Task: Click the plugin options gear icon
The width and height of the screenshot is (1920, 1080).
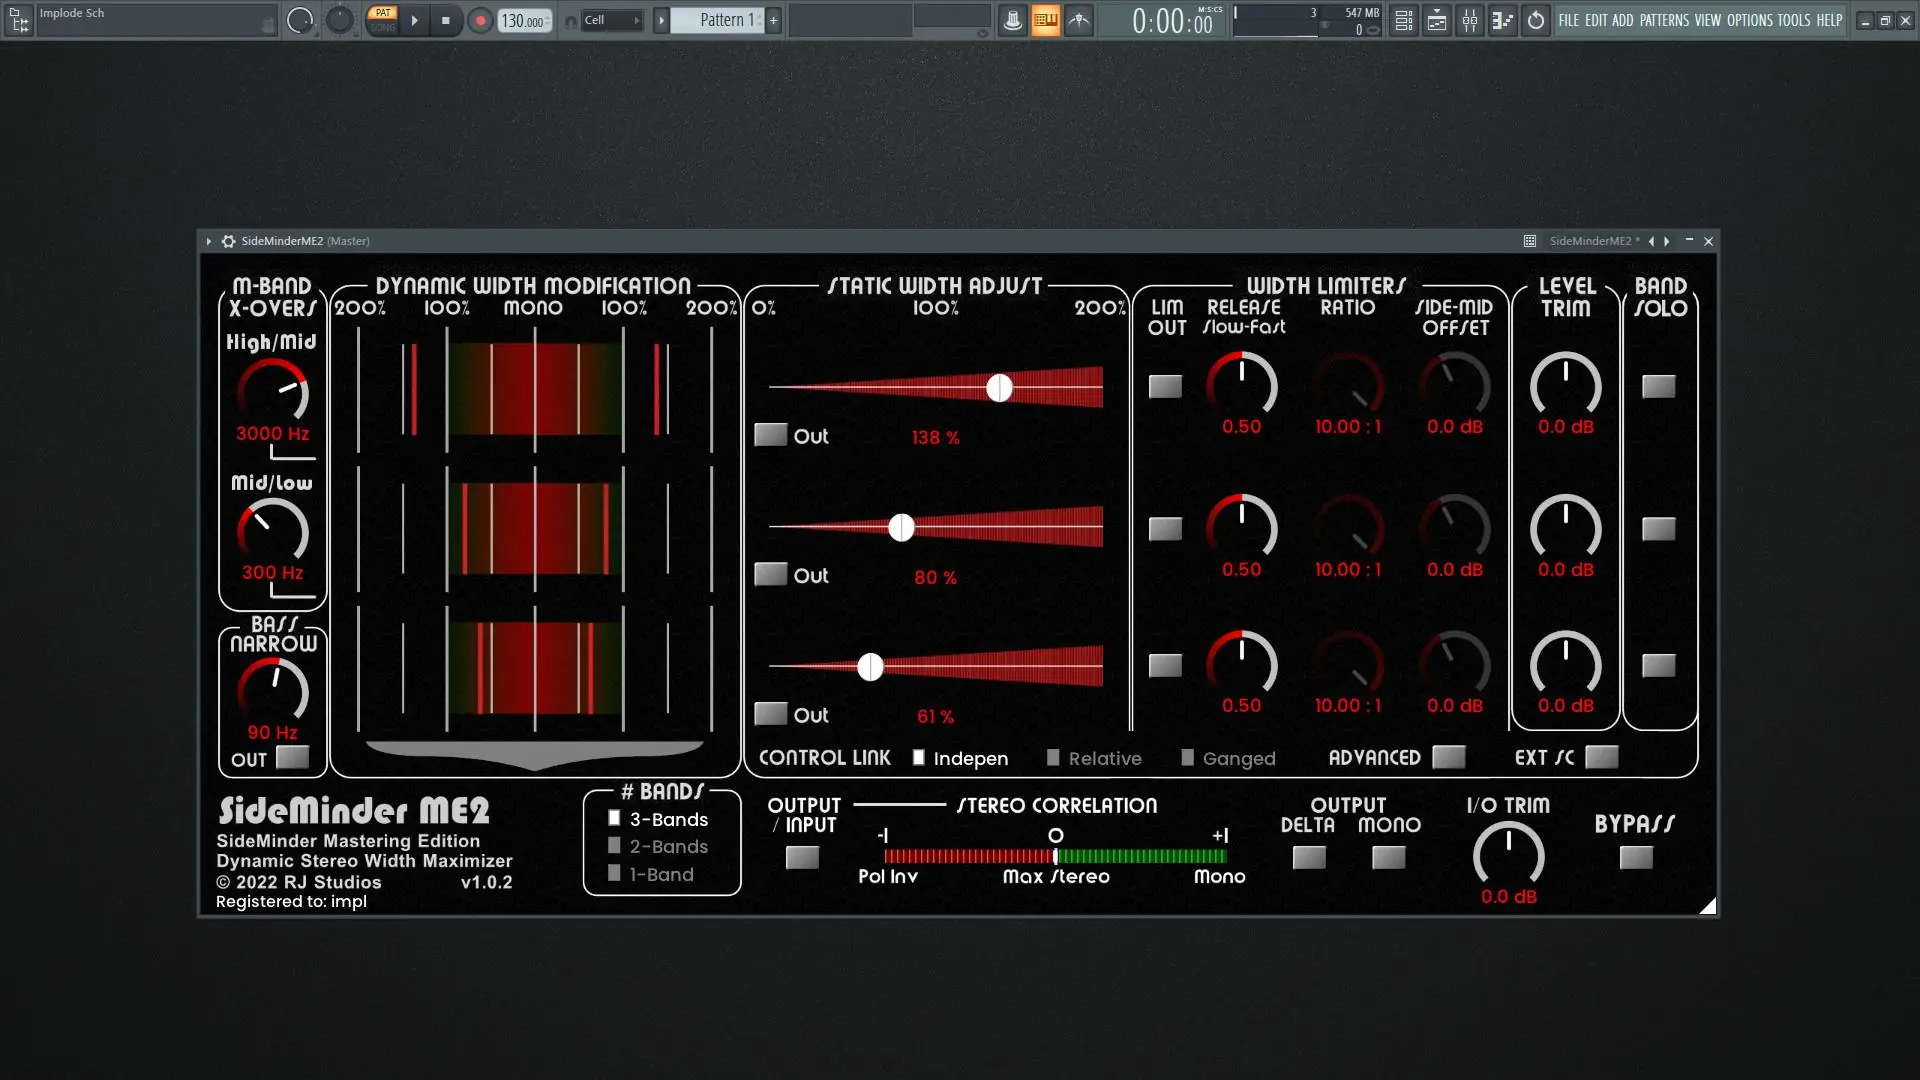Action: click(228, 241)
